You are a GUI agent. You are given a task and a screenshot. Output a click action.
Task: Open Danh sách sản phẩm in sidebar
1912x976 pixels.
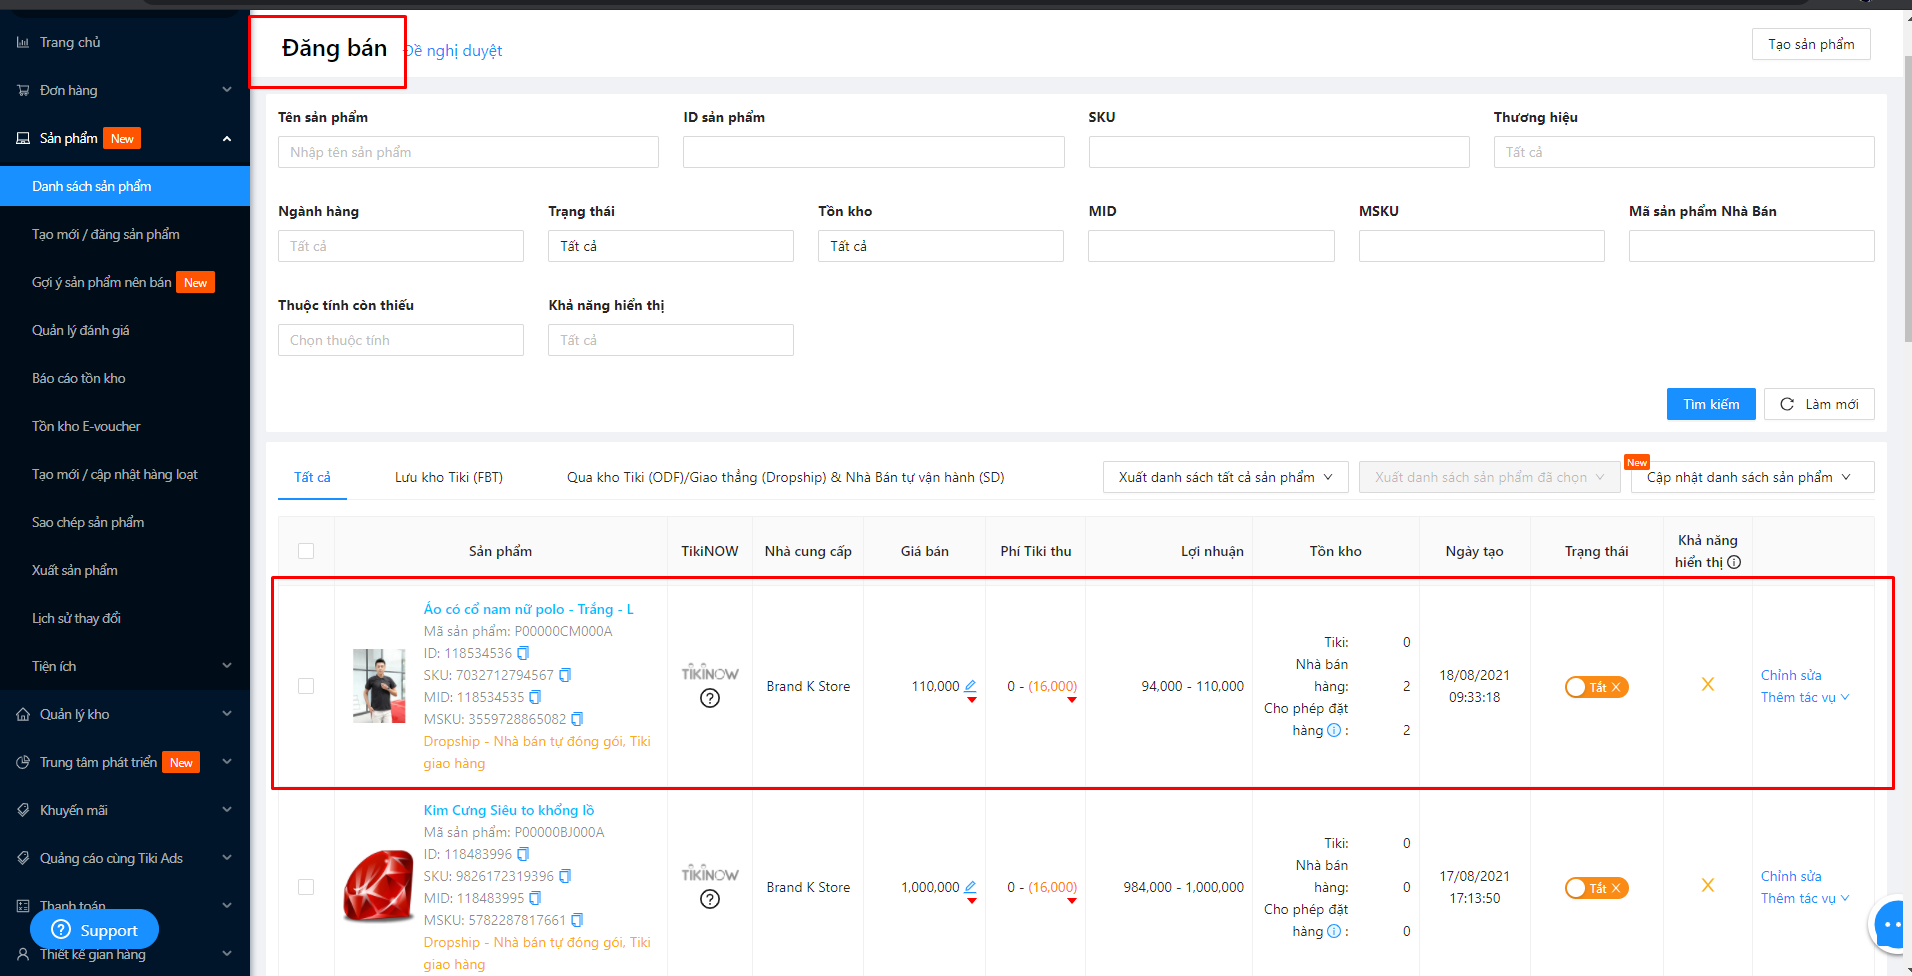[x=125, y=186]
